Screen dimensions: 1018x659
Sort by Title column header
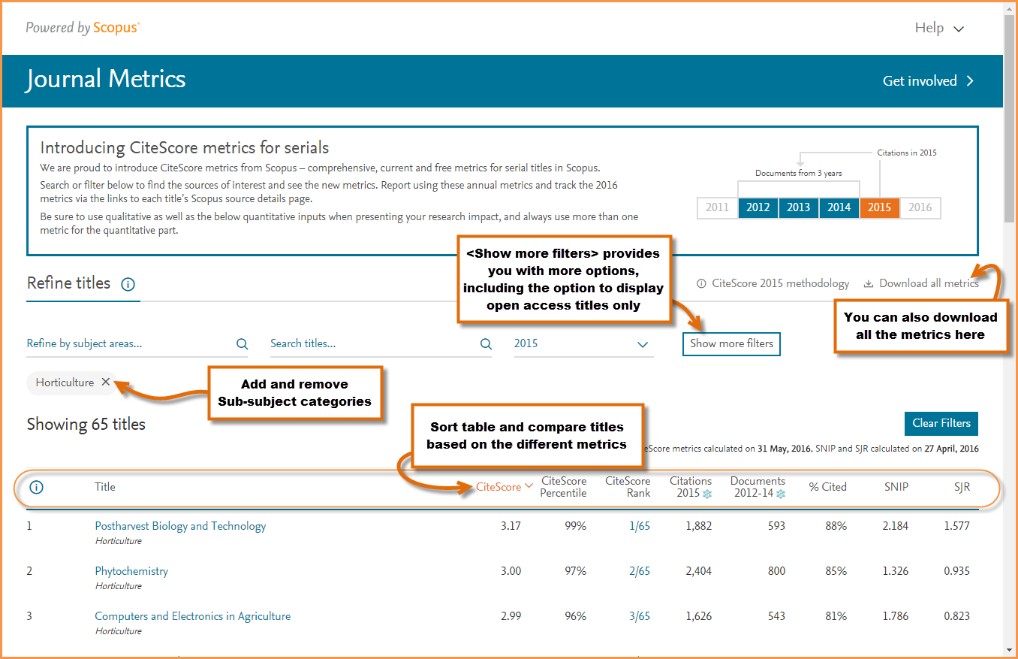[105, 487]
